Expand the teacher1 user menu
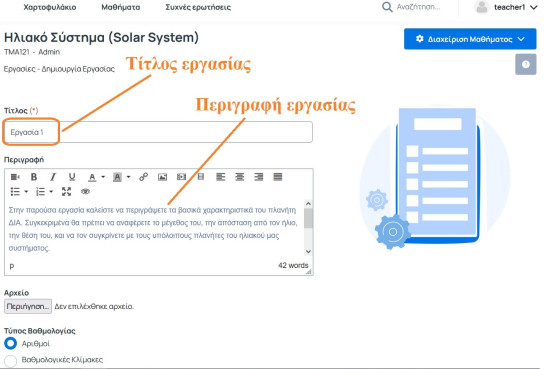The height and width of the screenshot is (369, 550). point(505,7)
